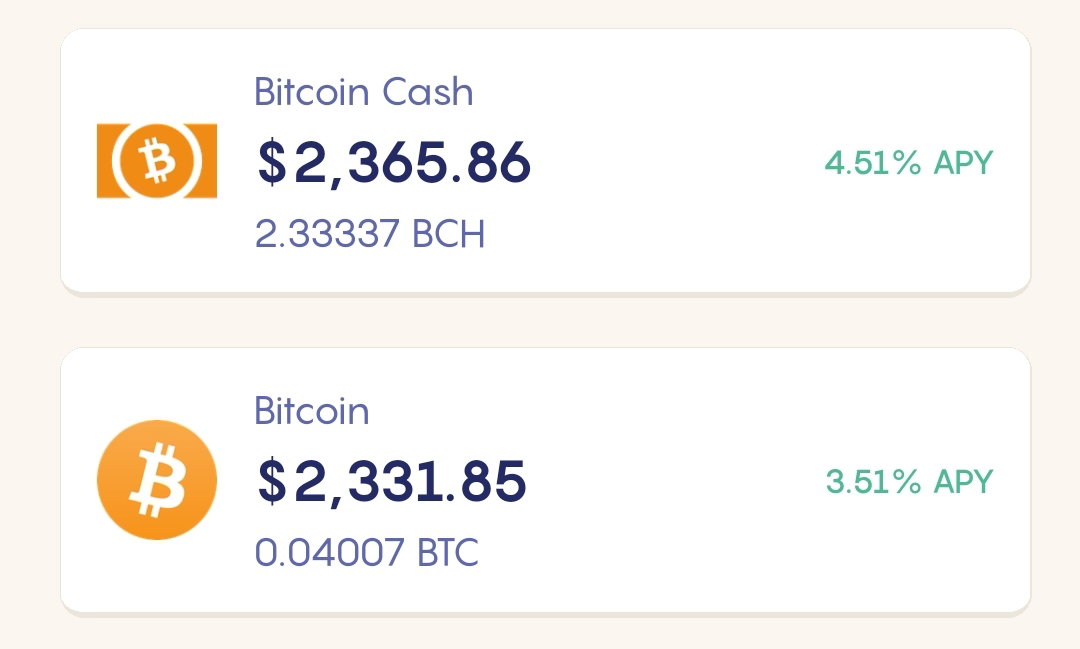Click the blank background between the two cards
This screenshot has width=1080, height=649.
click(544, 322)
